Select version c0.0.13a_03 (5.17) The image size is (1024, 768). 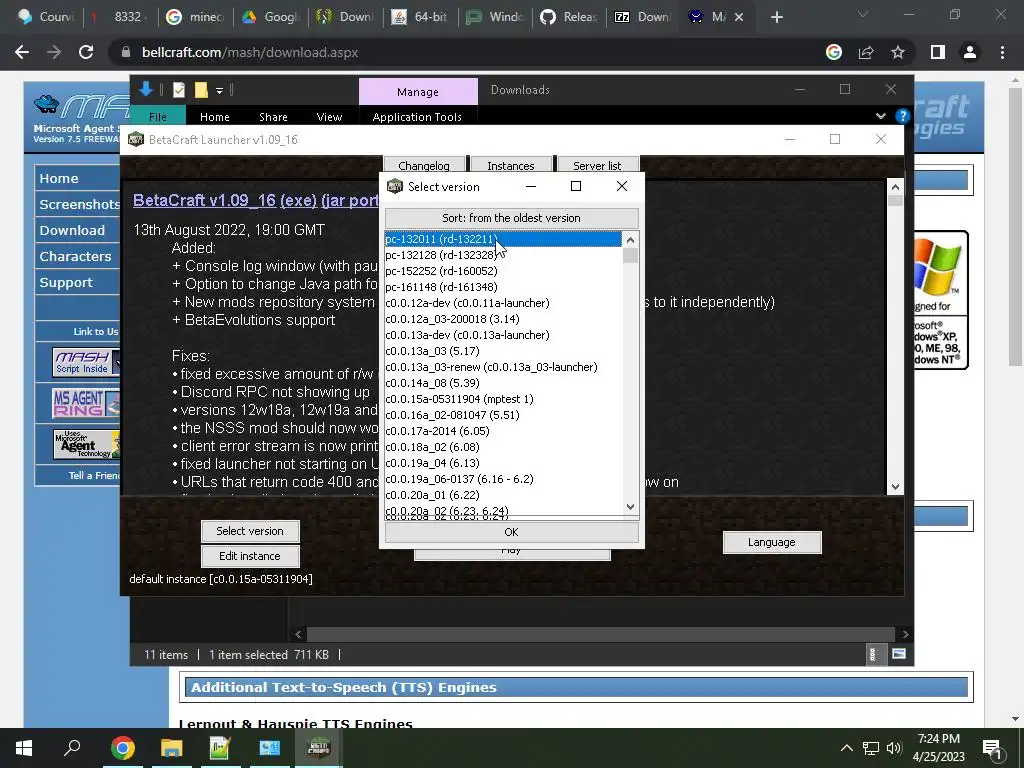503,351
